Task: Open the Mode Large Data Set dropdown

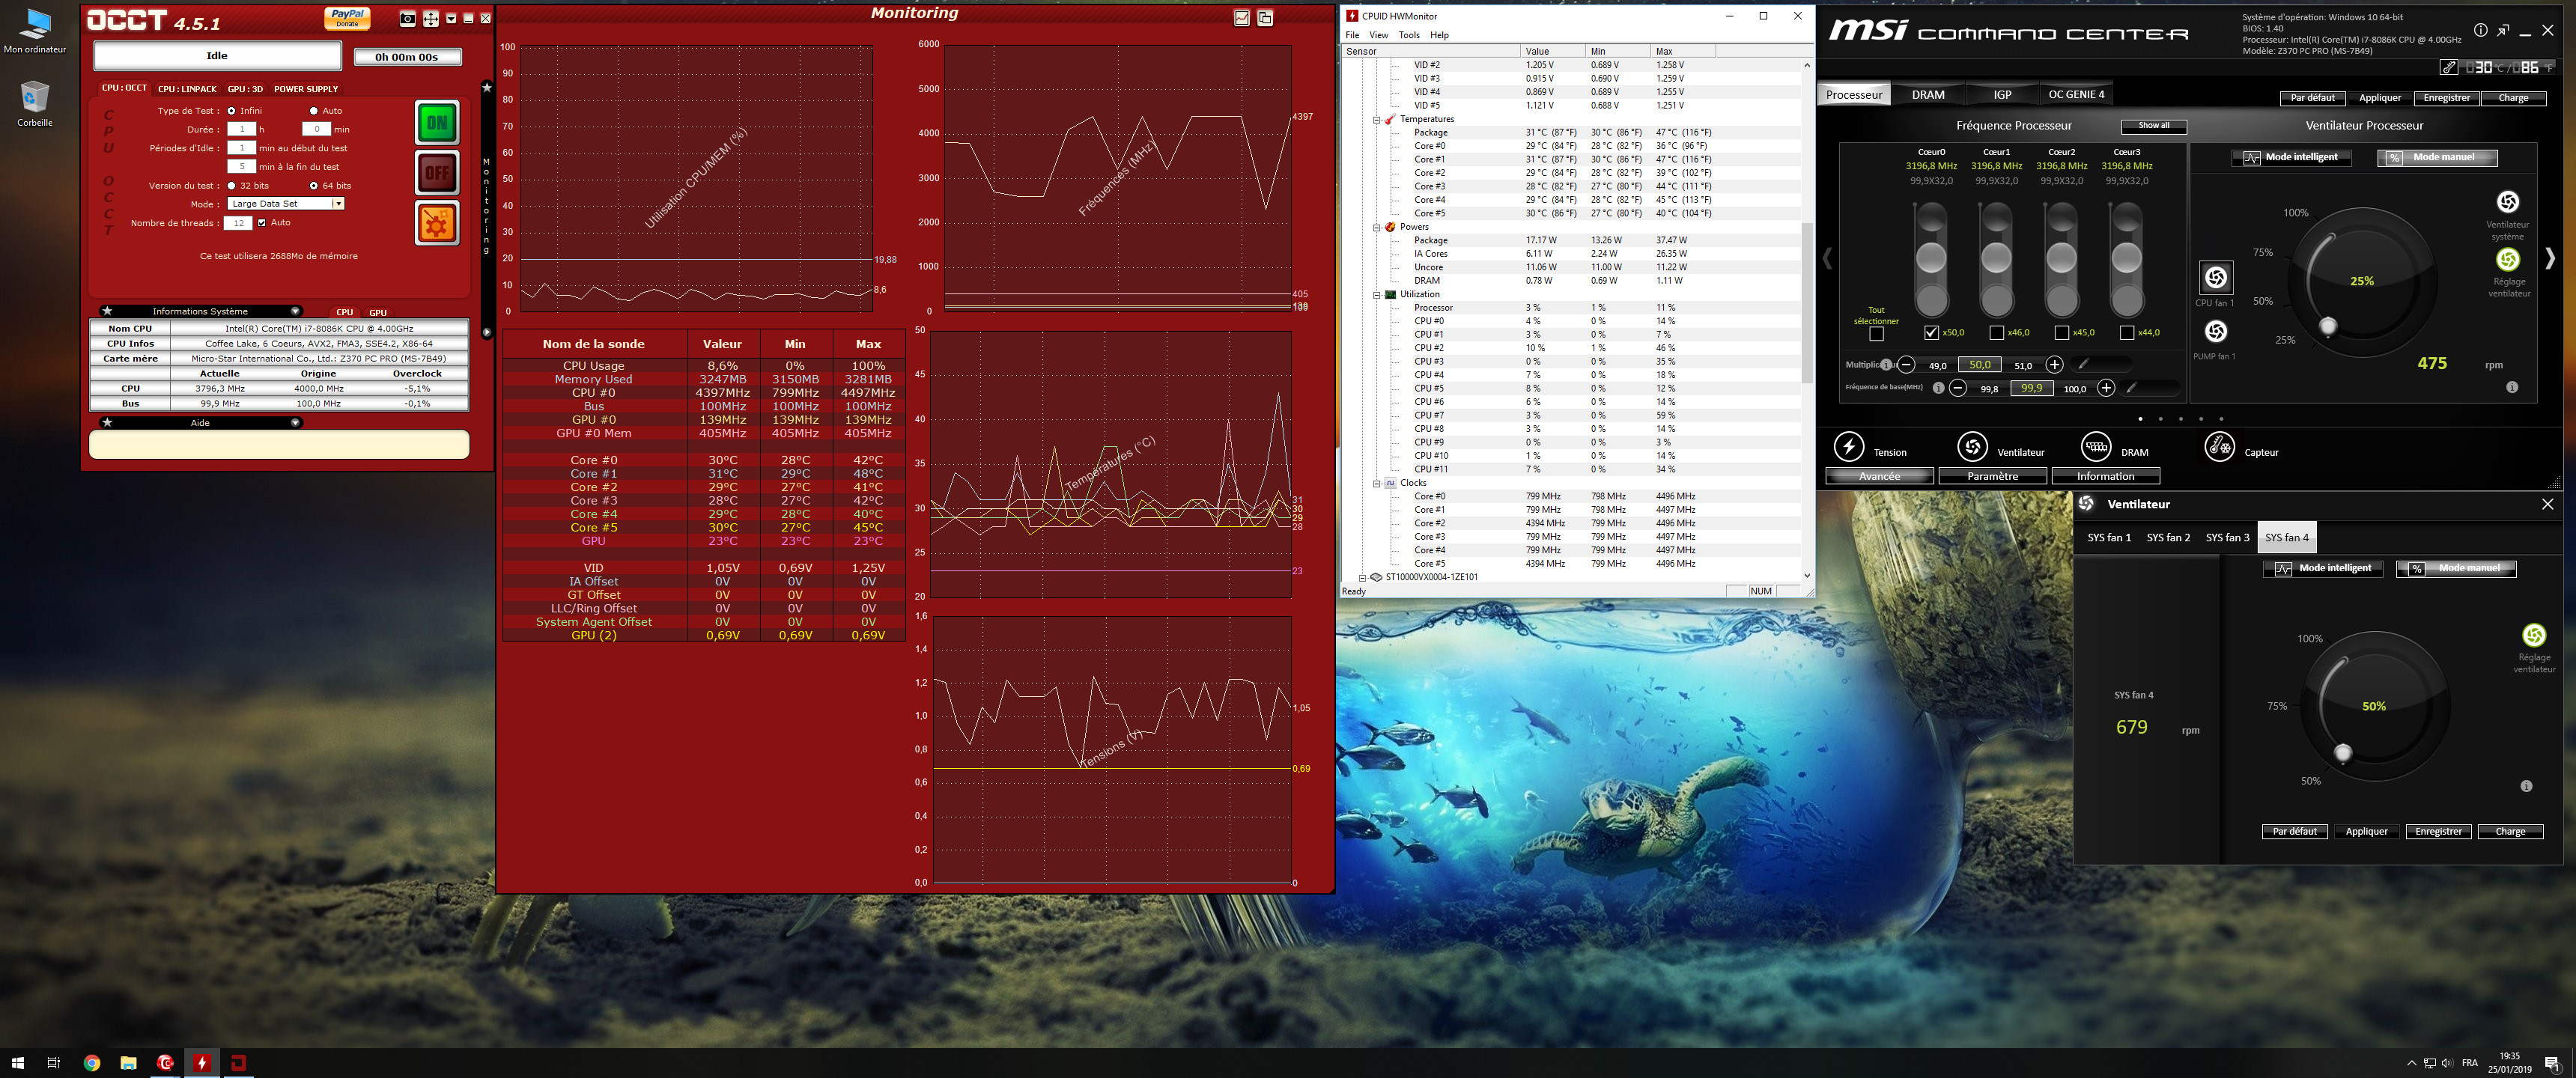Action: (338, 204)
